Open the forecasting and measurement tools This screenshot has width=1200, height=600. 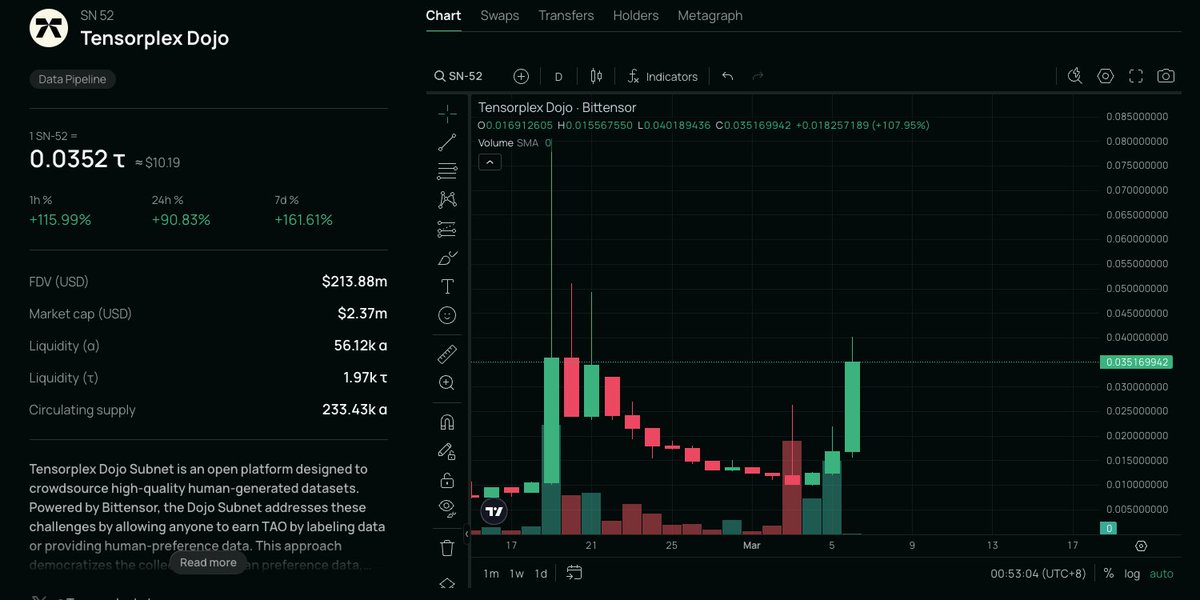(447, 229)
